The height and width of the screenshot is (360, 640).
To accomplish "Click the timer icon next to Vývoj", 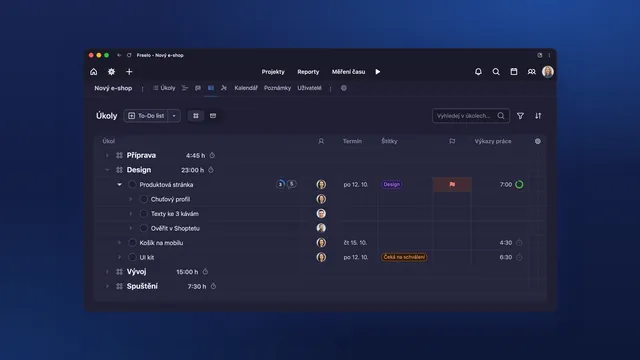I will point(205,272).
